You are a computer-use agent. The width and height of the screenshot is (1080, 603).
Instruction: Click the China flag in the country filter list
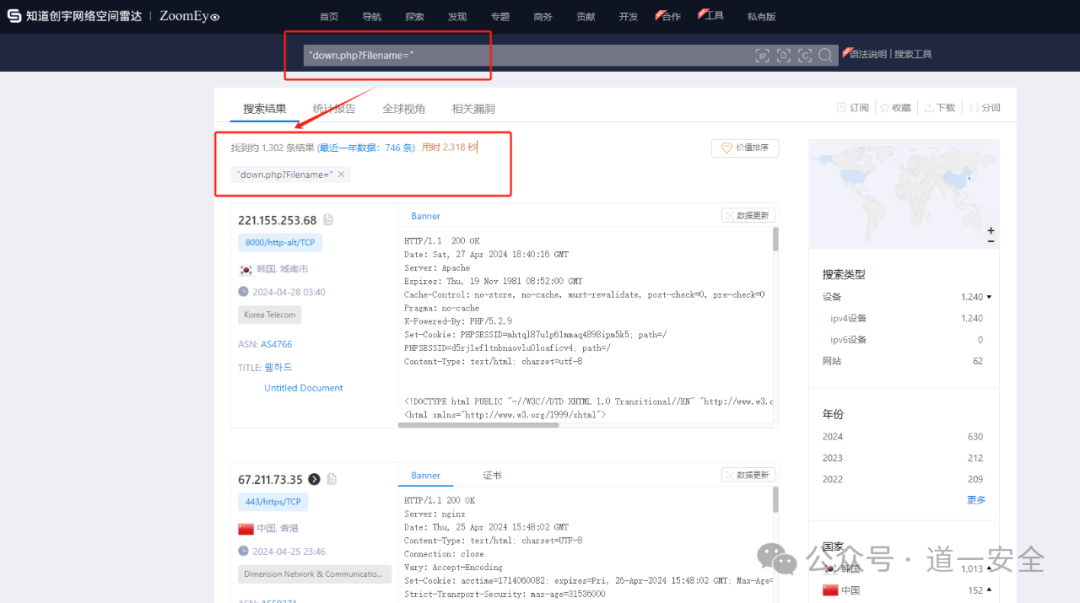[830, 591]
